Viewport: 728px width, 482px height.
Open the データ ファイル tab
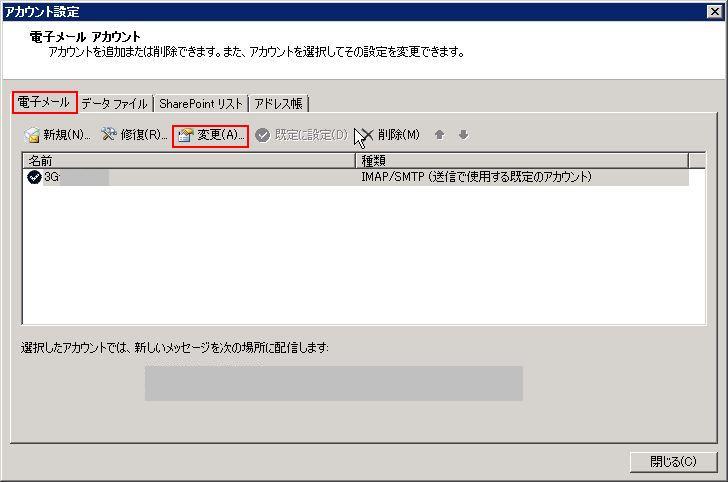114,103
